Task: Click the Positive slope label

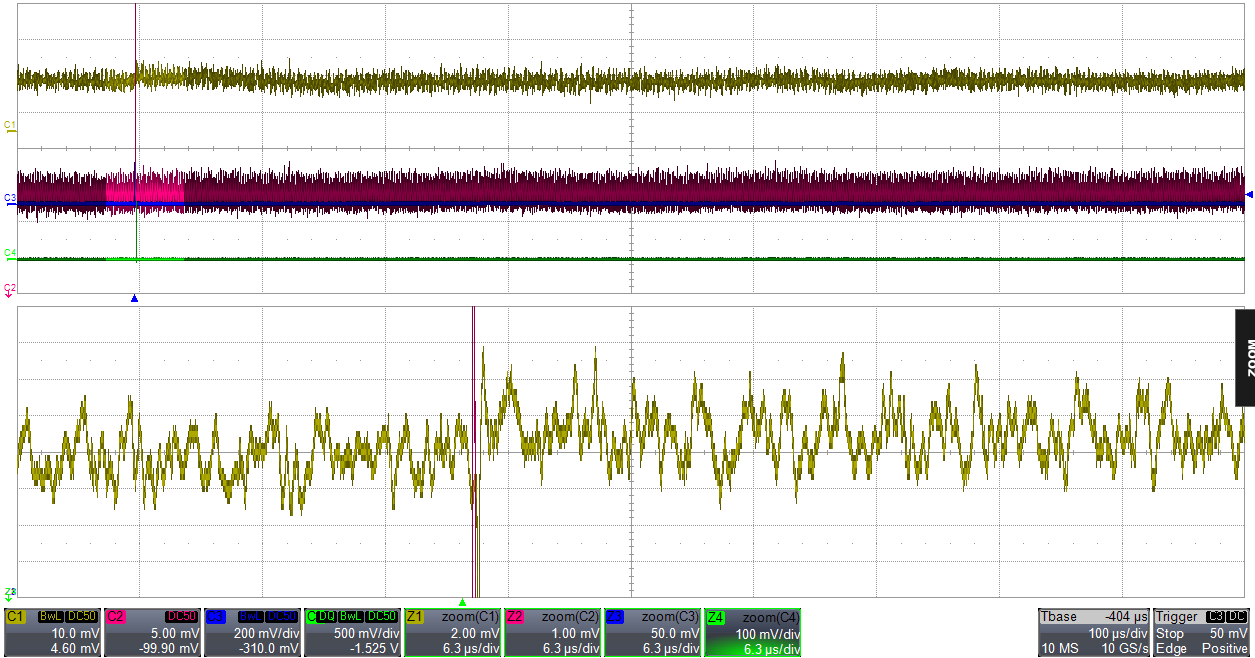Action: tap(1225, 648)
